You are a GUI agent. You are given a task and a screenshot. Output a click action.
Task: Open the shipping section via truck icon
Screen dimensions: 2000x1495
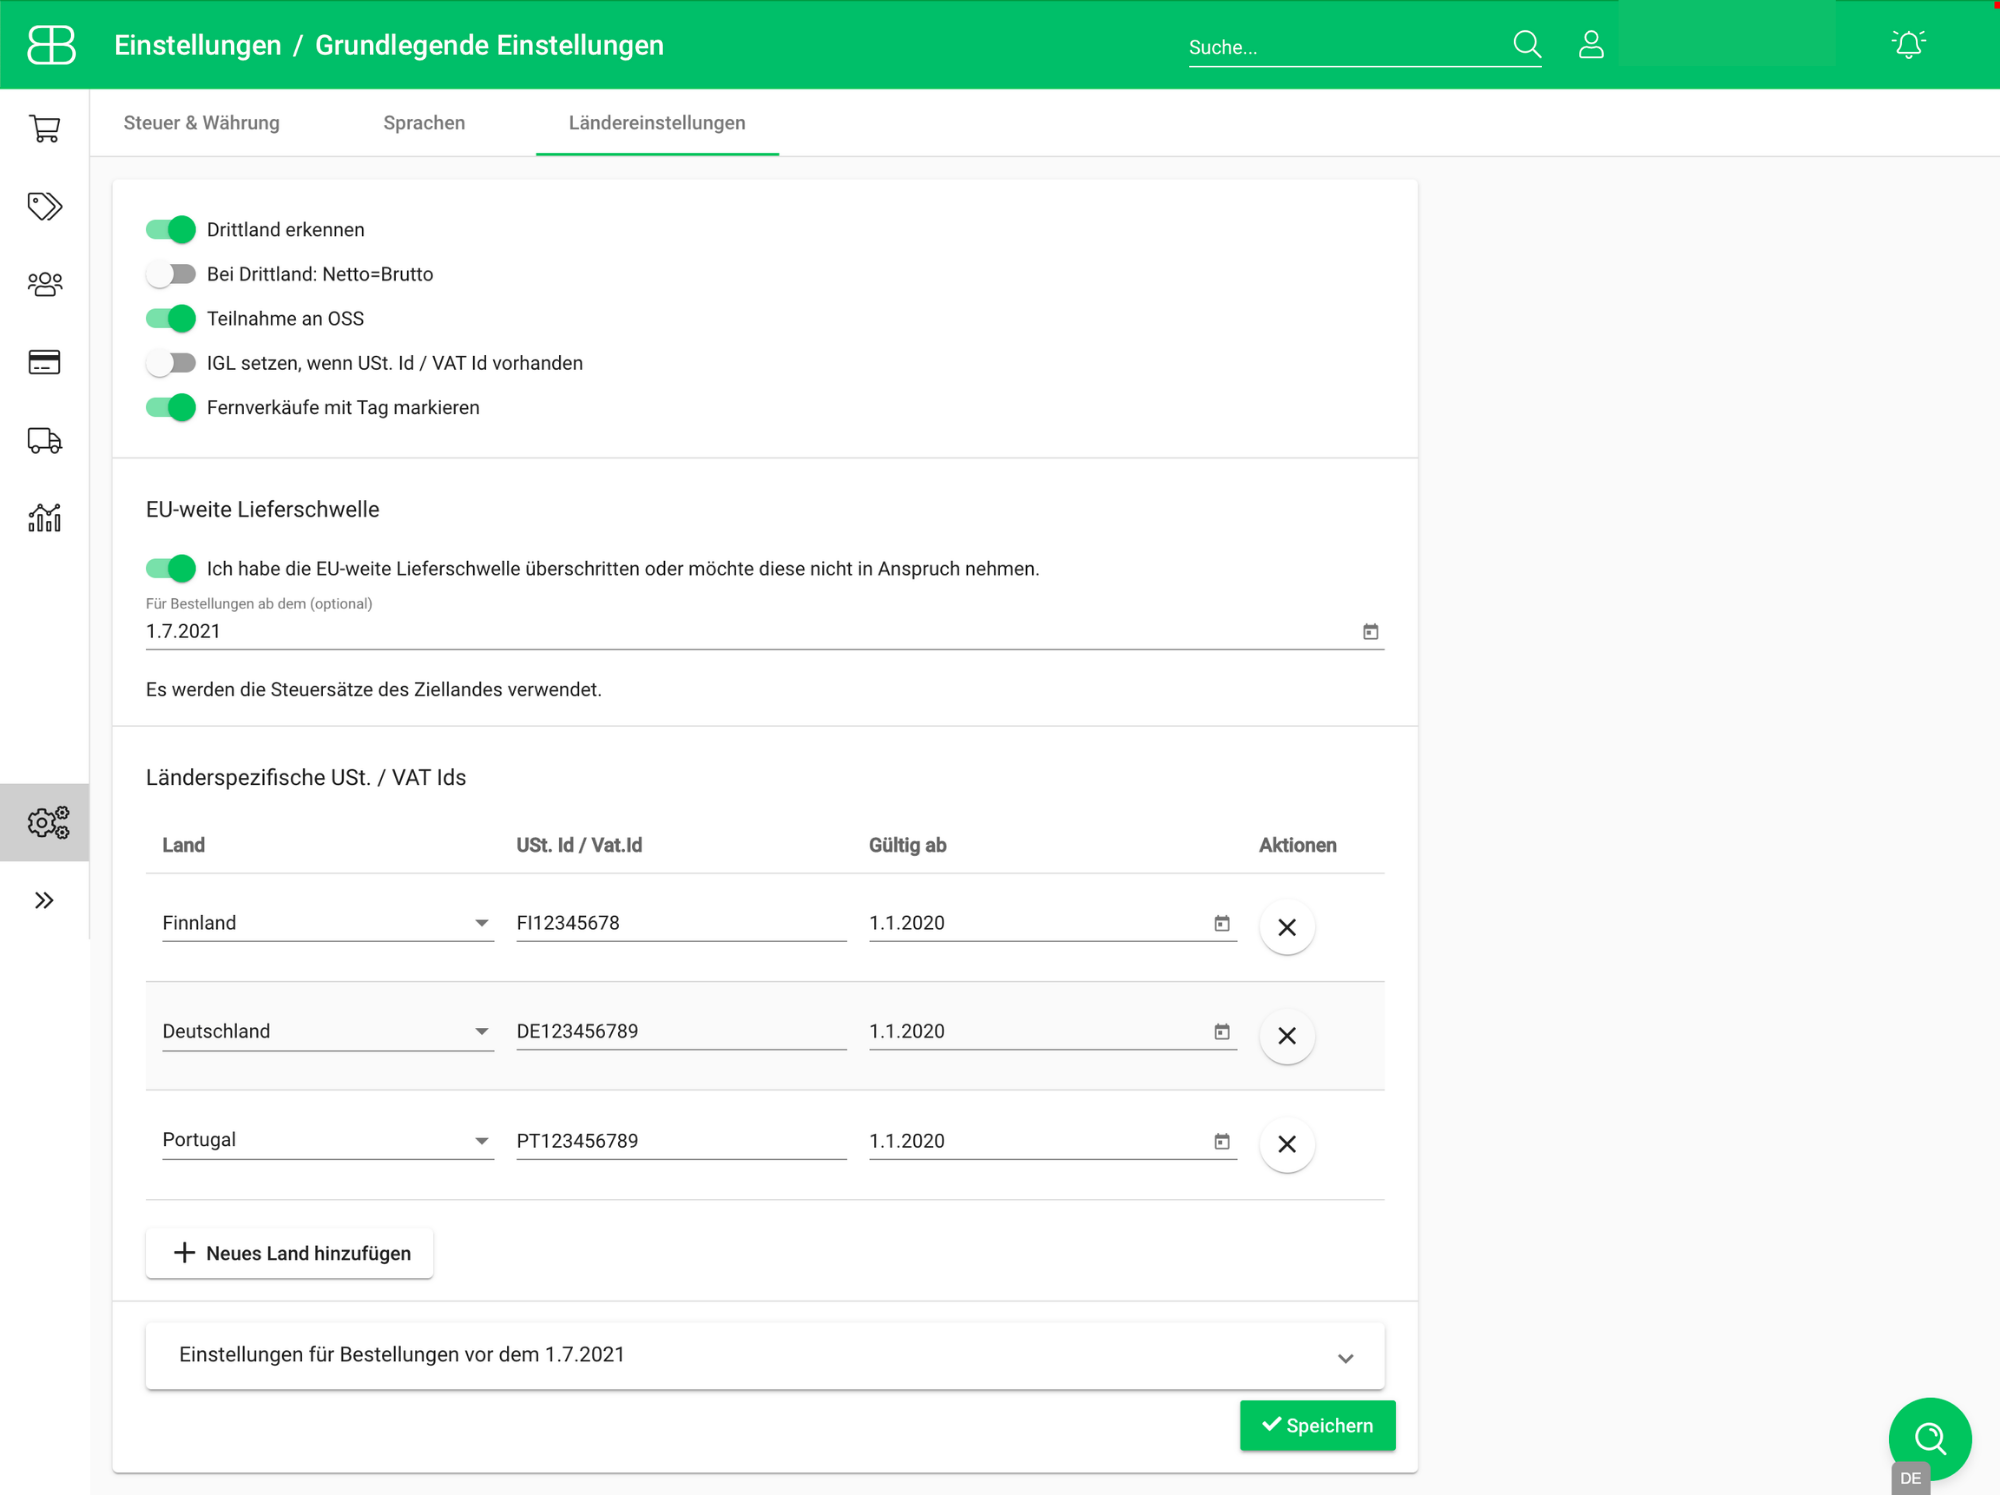[x=44, y=440]
